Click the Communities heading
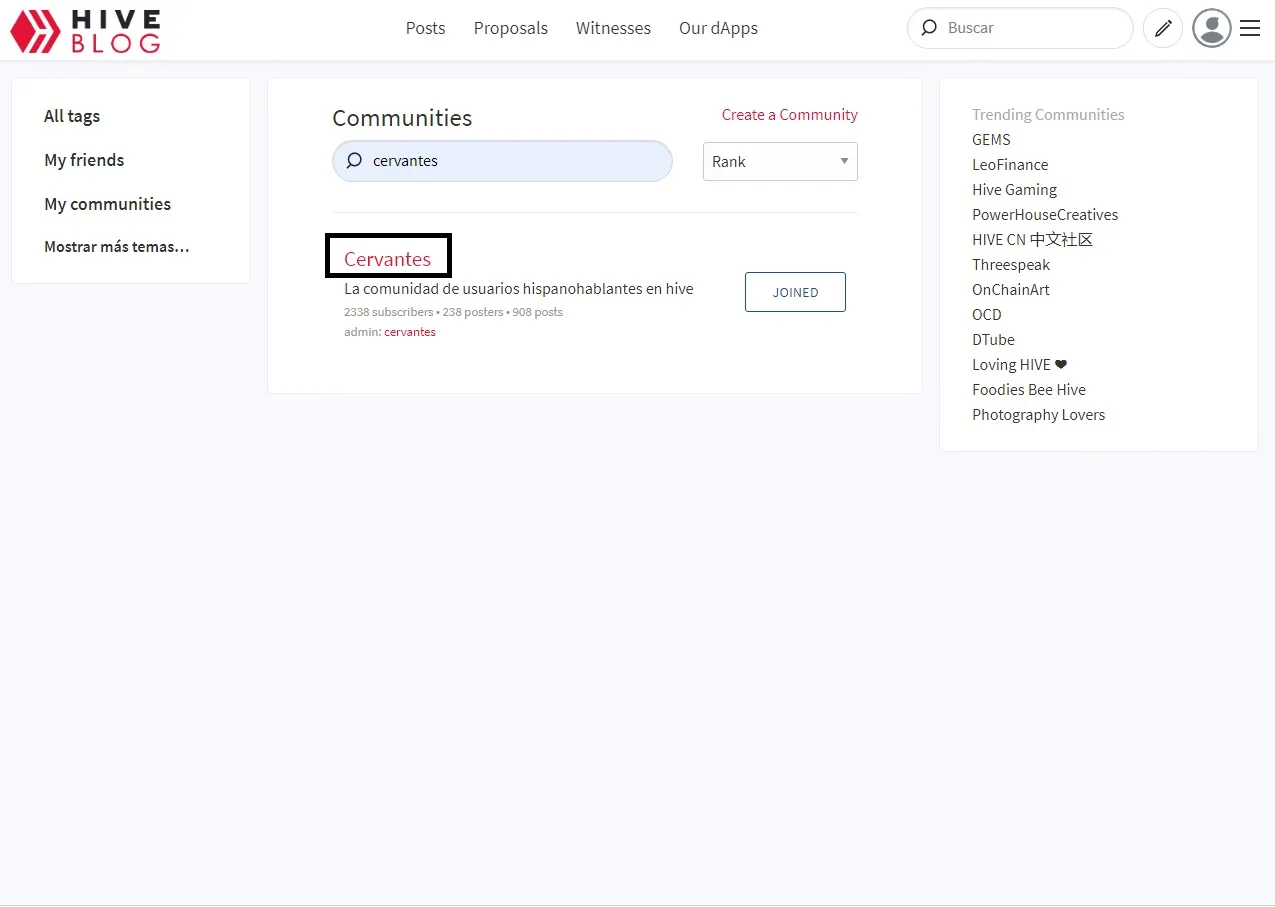Screen dimensions: 1275x907 402,118
